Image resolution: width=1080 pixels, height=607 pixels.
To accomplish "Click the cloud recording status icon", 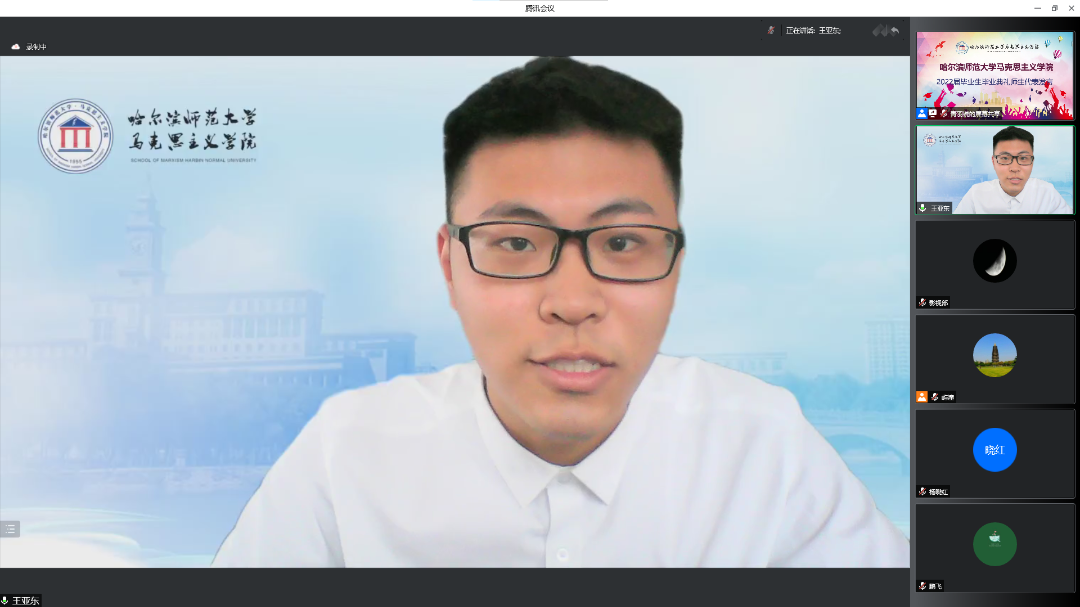I will (x=16, y=47).
